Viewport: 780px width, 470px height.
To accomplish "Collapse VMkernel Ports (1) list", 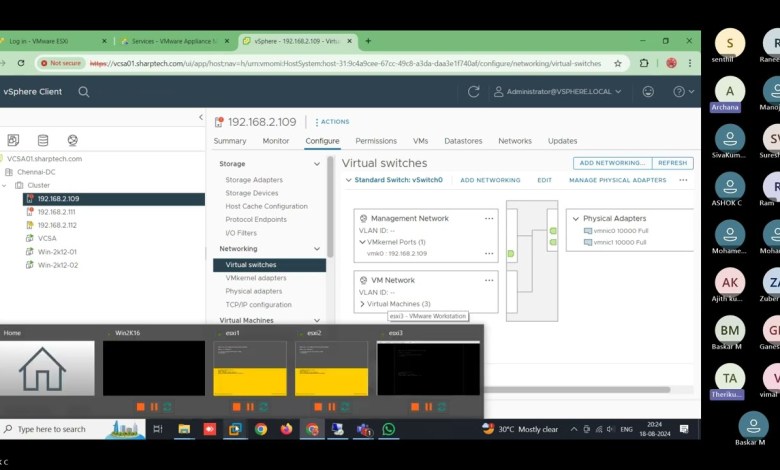I will [x=363, y=242].
